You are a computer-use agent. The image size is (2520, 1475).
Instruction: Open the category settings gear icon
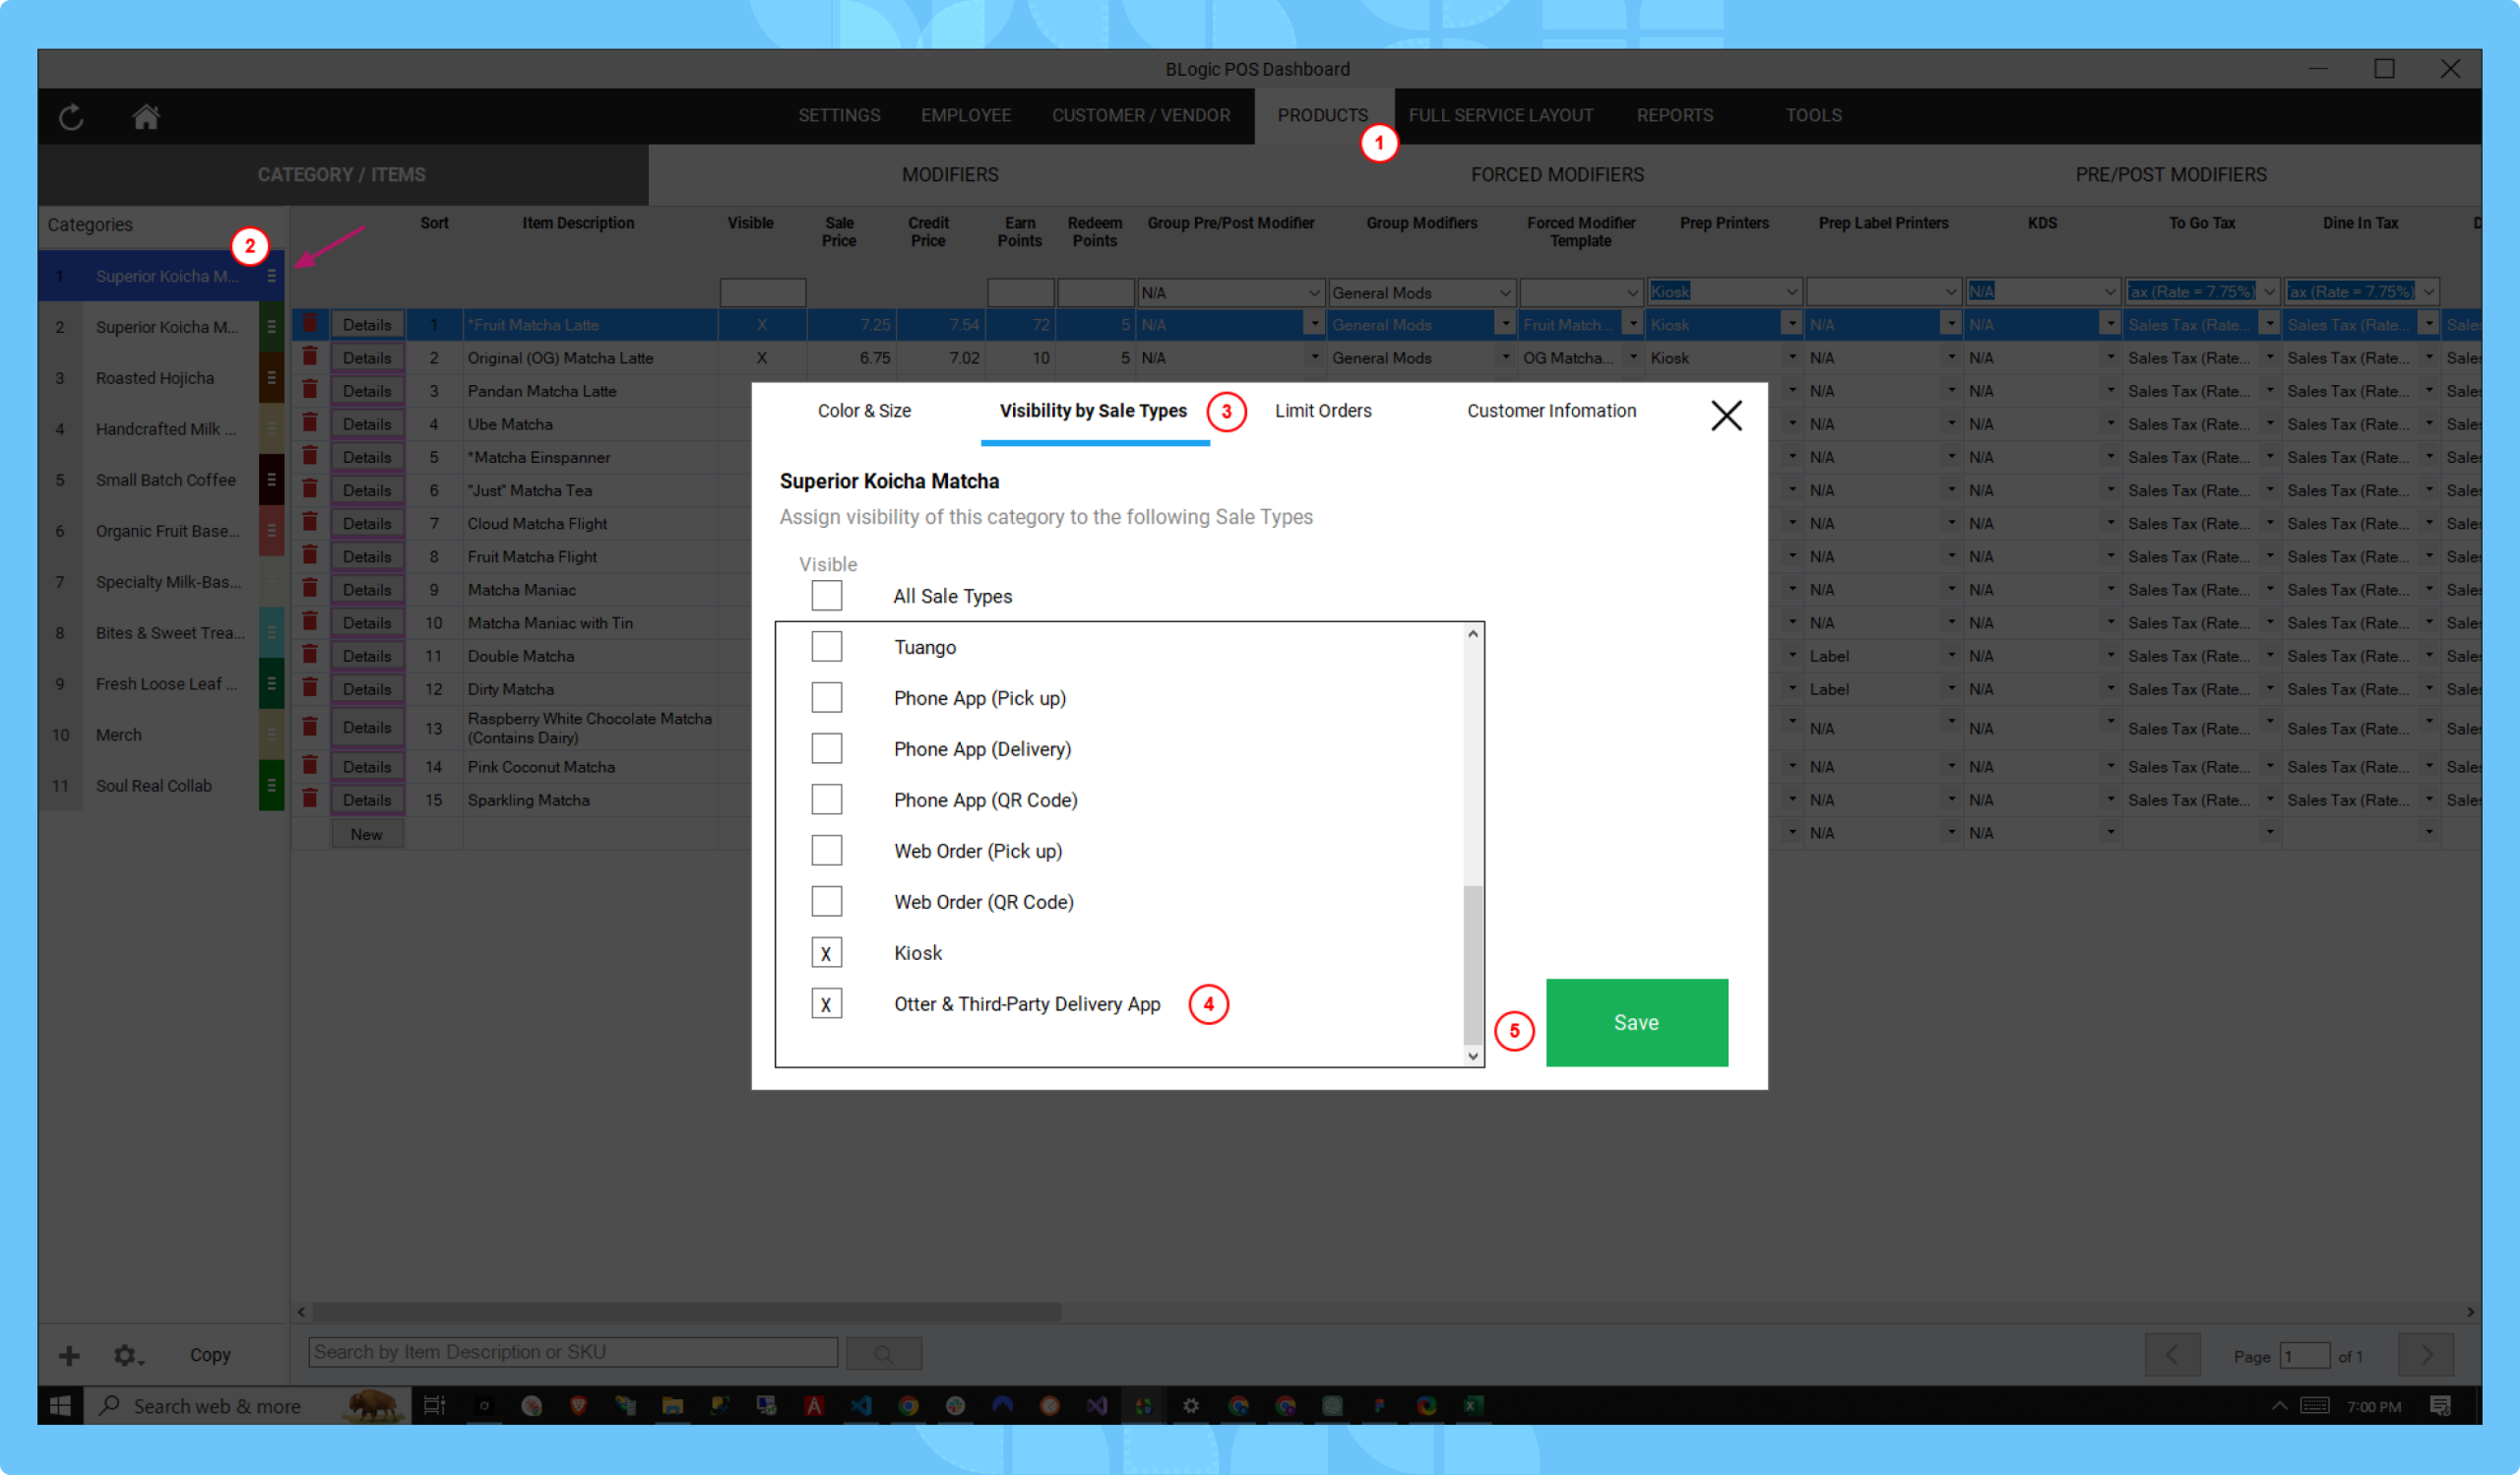coord(127,1356)
